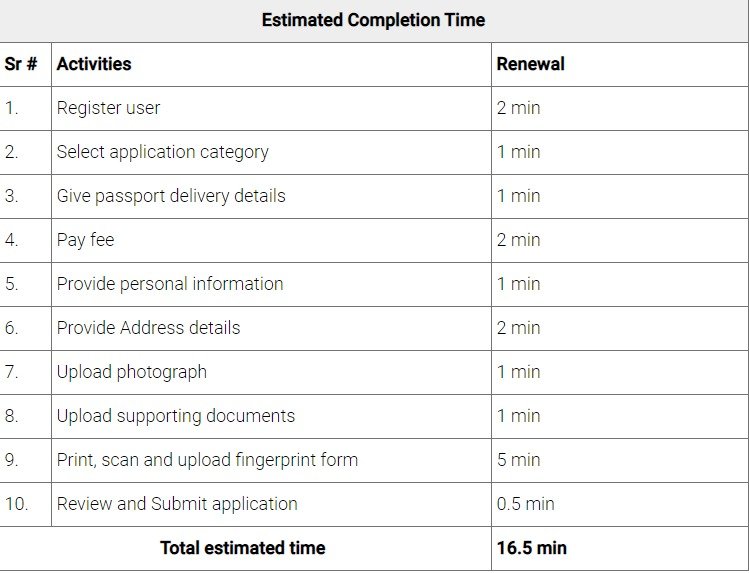
Task: Click 'Review and Submit application' cell
Action: (x=177, y=504)
